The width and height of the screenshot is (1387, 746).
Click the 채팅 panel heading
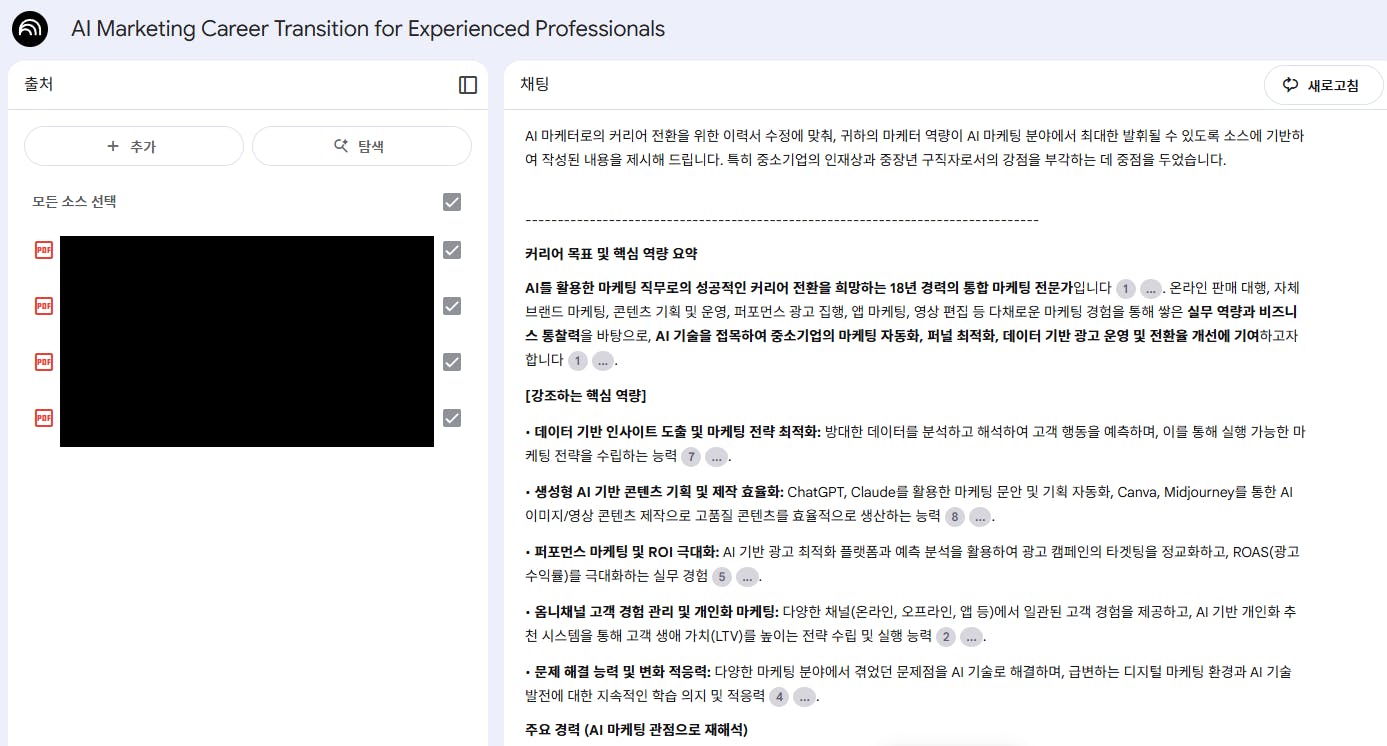pyautogui.click(x=535, y=85)
